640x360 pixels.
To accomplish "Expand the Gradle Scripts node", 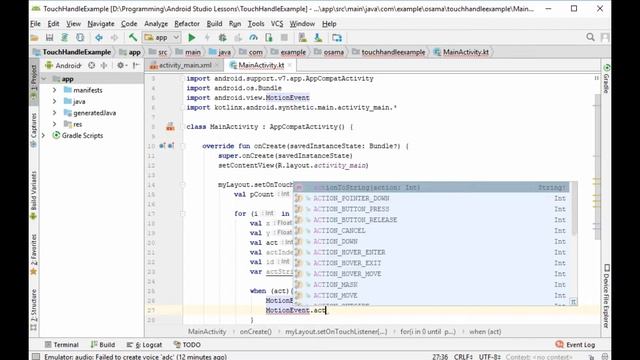I will pos(44,136).
